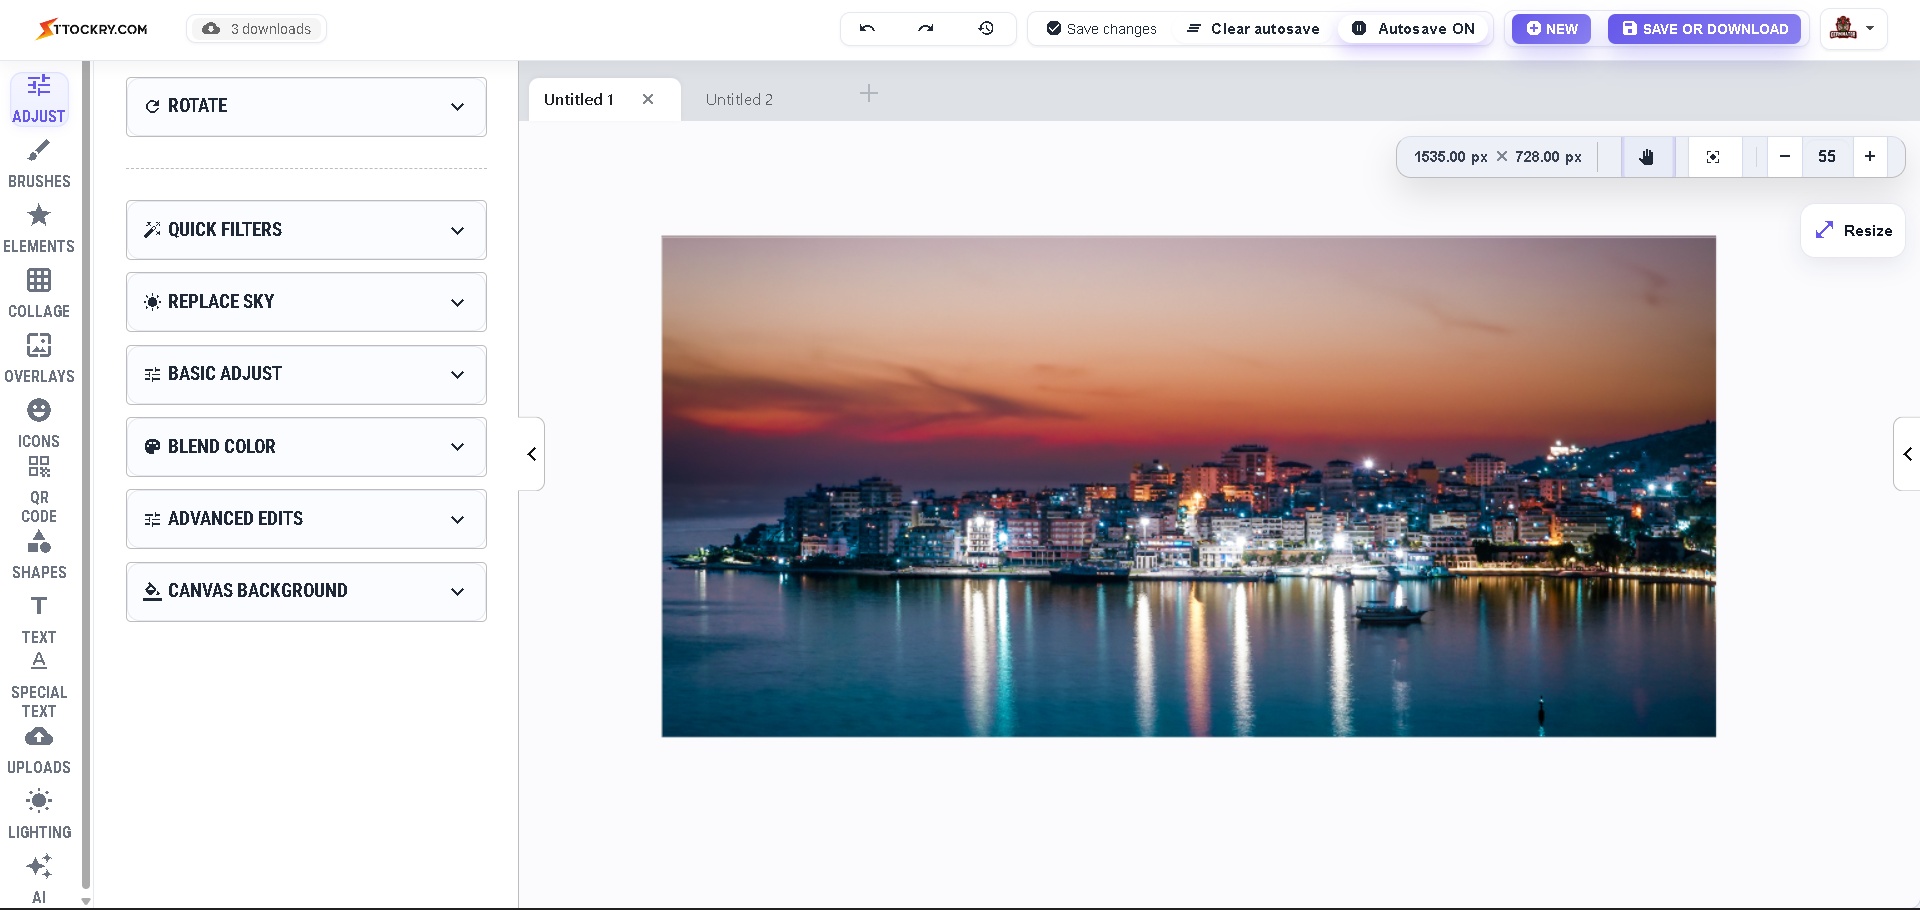Viewport: 1920px width, 910px height.
Task: Collapse the left panel arrow
Action: (x=532, y=454)
